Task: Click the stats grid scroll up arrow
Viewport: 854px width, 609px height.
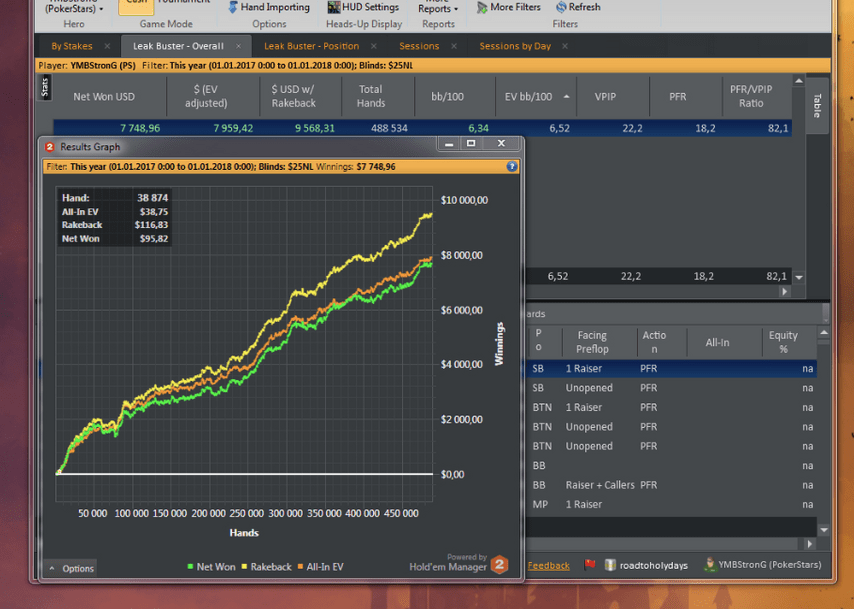Action: coord(798,81)
